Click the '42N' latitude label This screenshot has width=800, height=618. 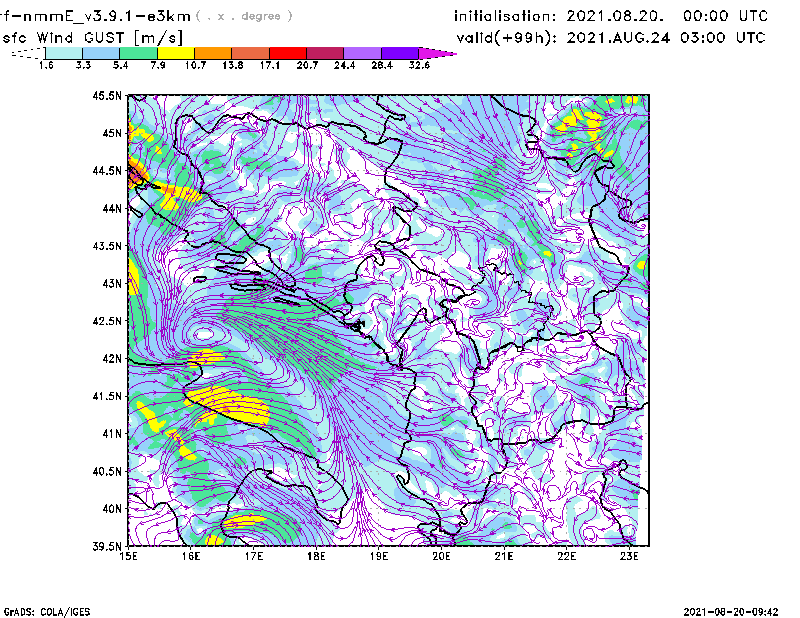tap(112, 359)
